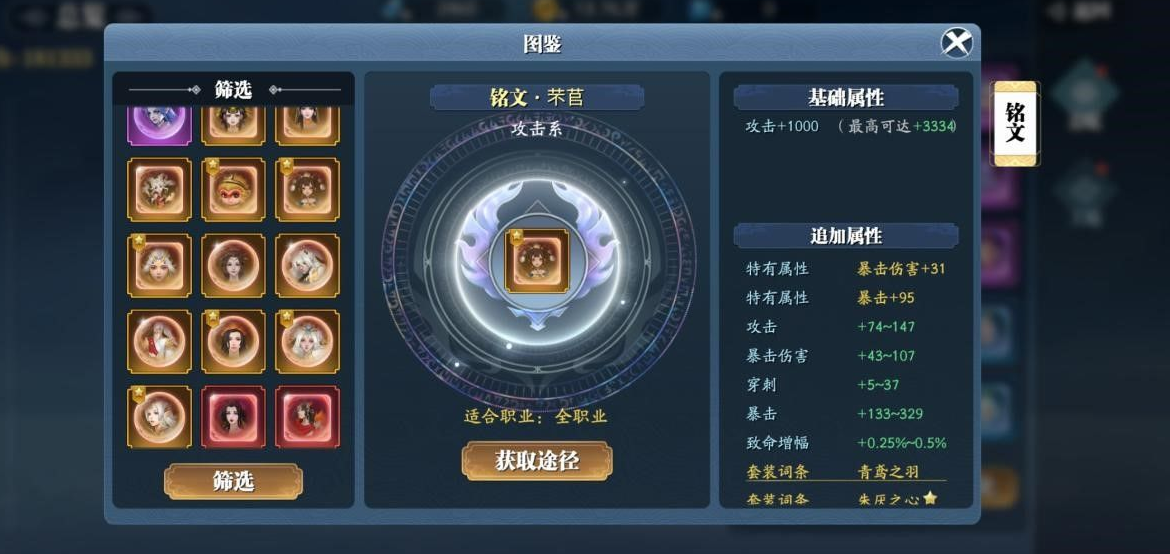
Task: Choose the white-haired elder with red sash icon
Action: [159, 341]
